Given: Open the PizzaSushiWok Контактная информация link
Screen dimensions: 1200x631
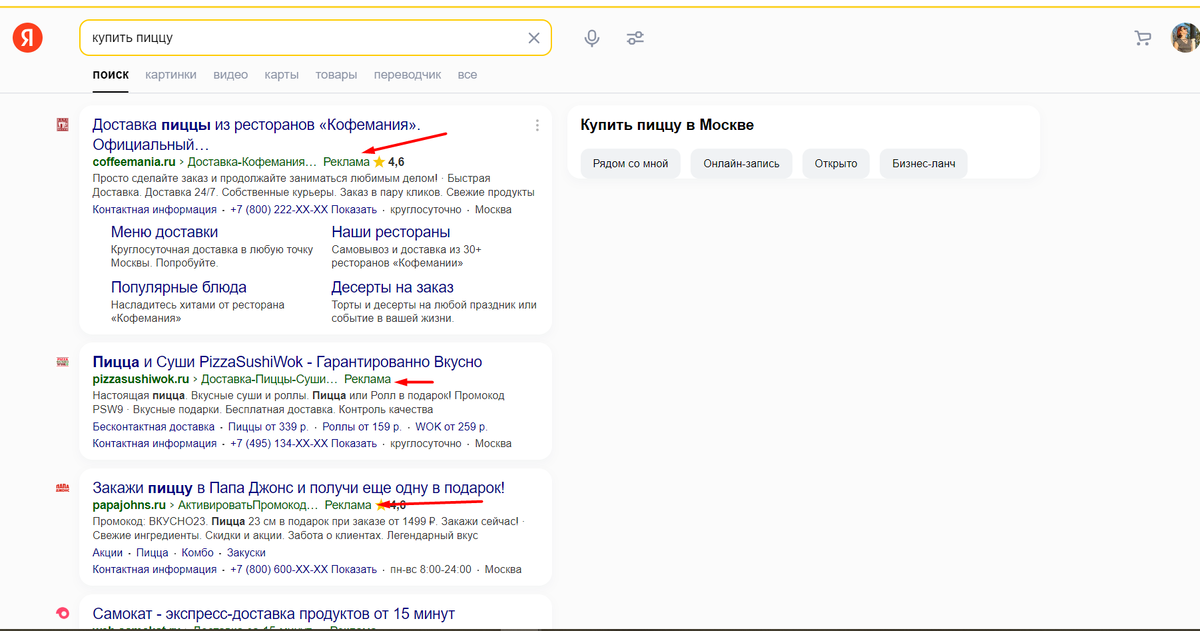Looking at the screenshot, I should click(x=155, y=443).
